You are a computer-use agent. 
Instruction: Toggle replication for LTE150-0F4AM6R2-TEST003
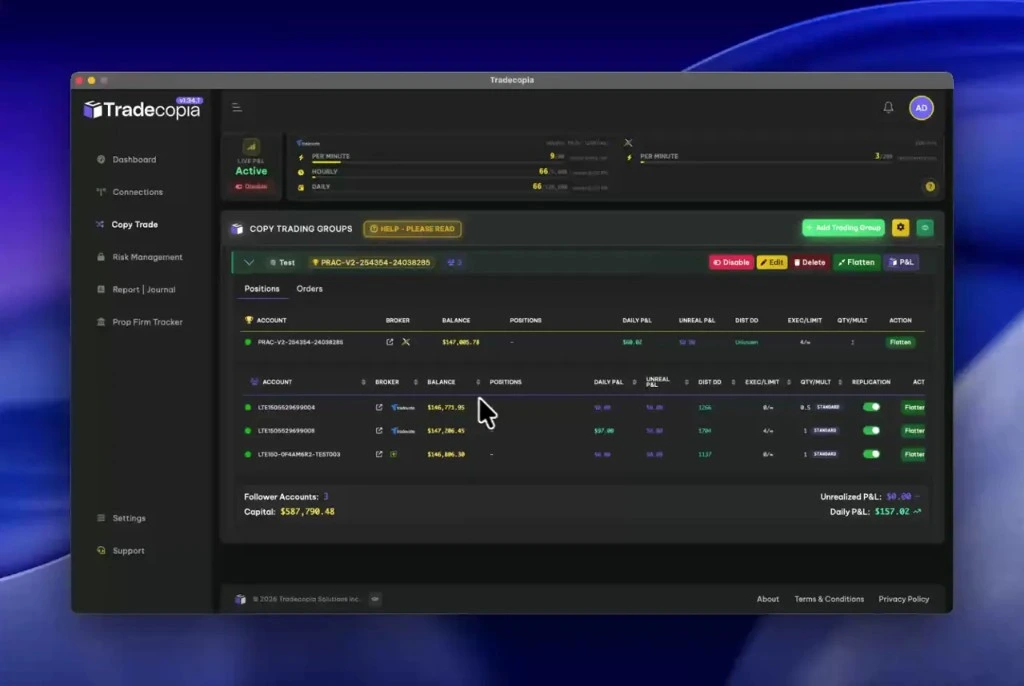871,454
